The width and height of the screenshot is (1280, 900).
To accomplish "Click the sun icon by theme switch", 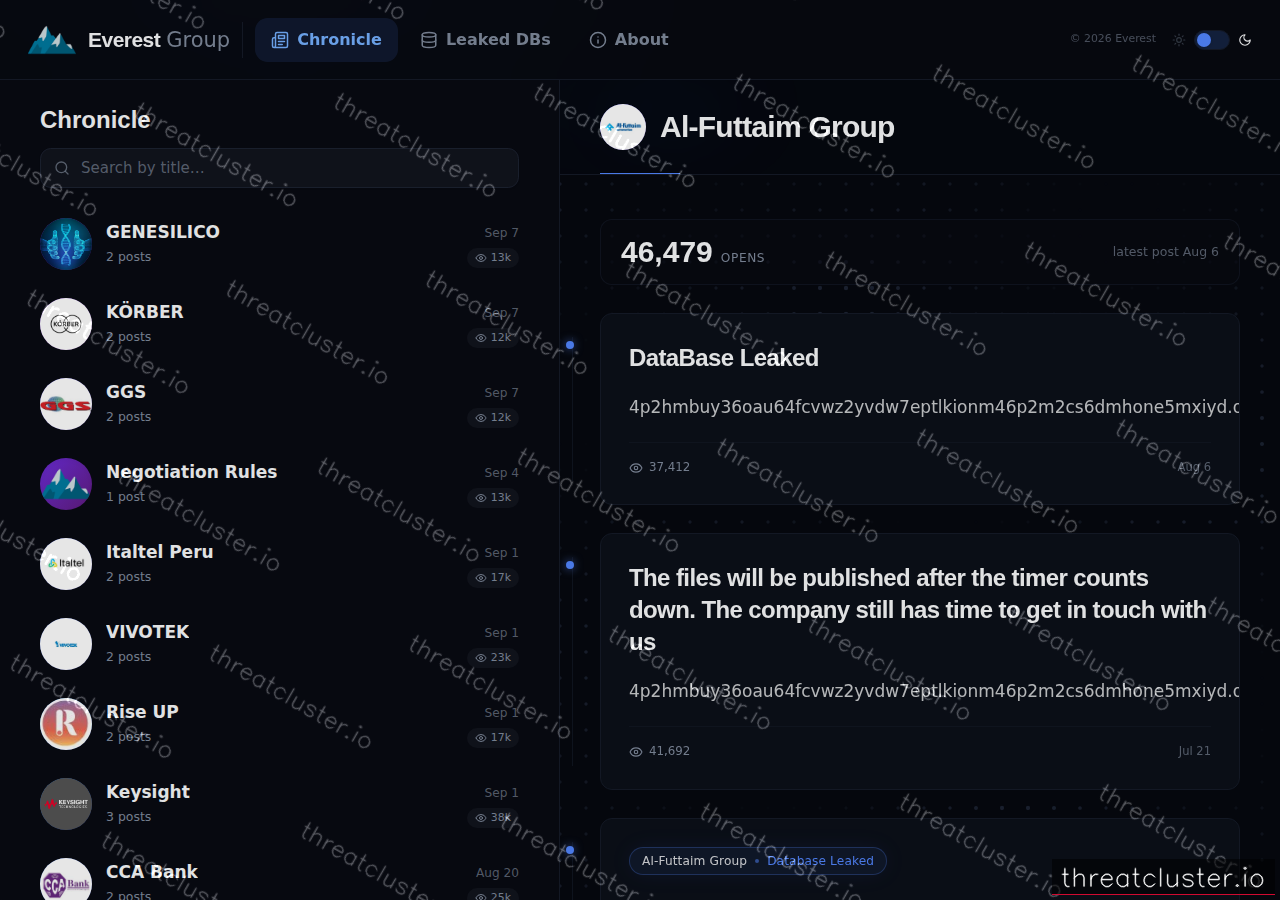I will (x=1179, y=40).
